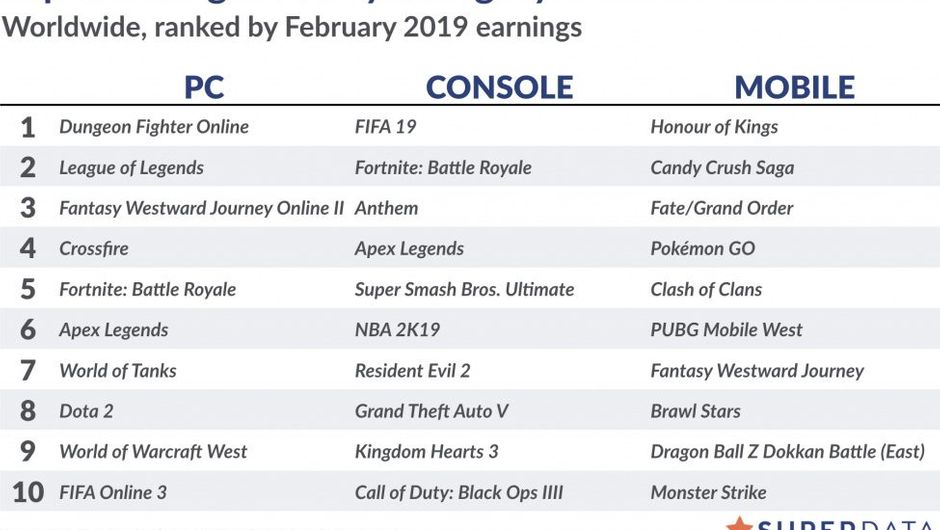The width and height of the screenshot is (940, 530).
Task: Click Crossfire in the PC column
Action: click(x=94, y=249)
